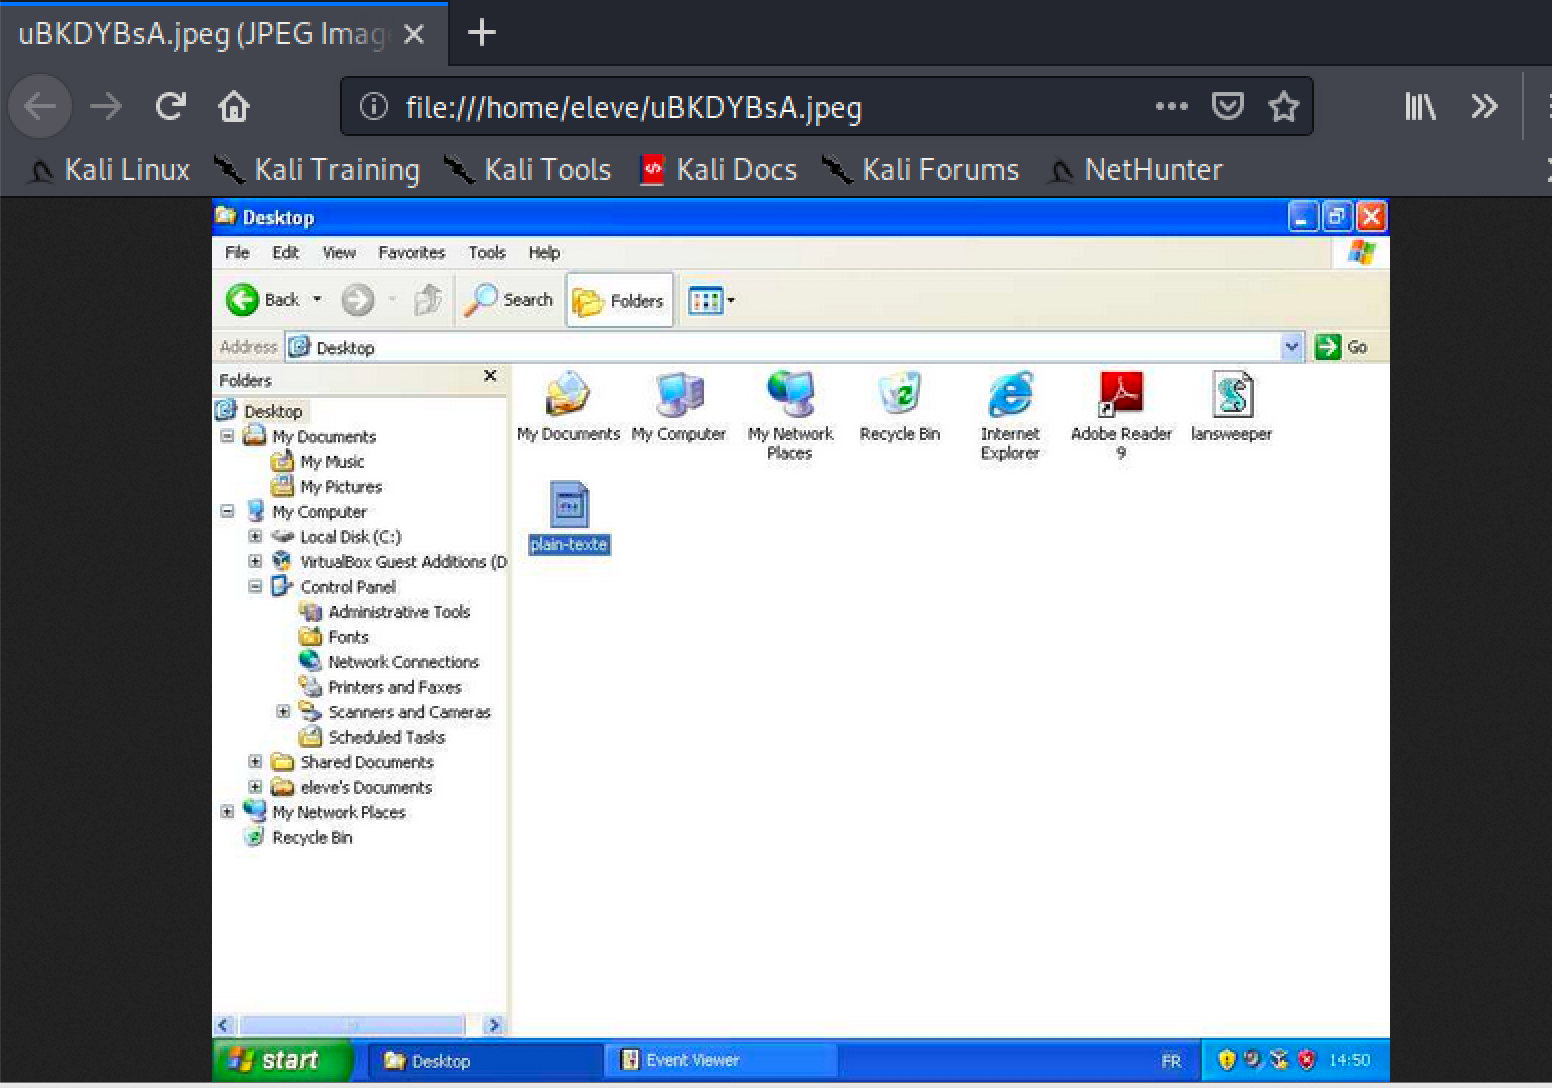The height and width of the screenshot is (1088, 1552).
Task: Expand Shared Documents node
Action: point(256,761)
